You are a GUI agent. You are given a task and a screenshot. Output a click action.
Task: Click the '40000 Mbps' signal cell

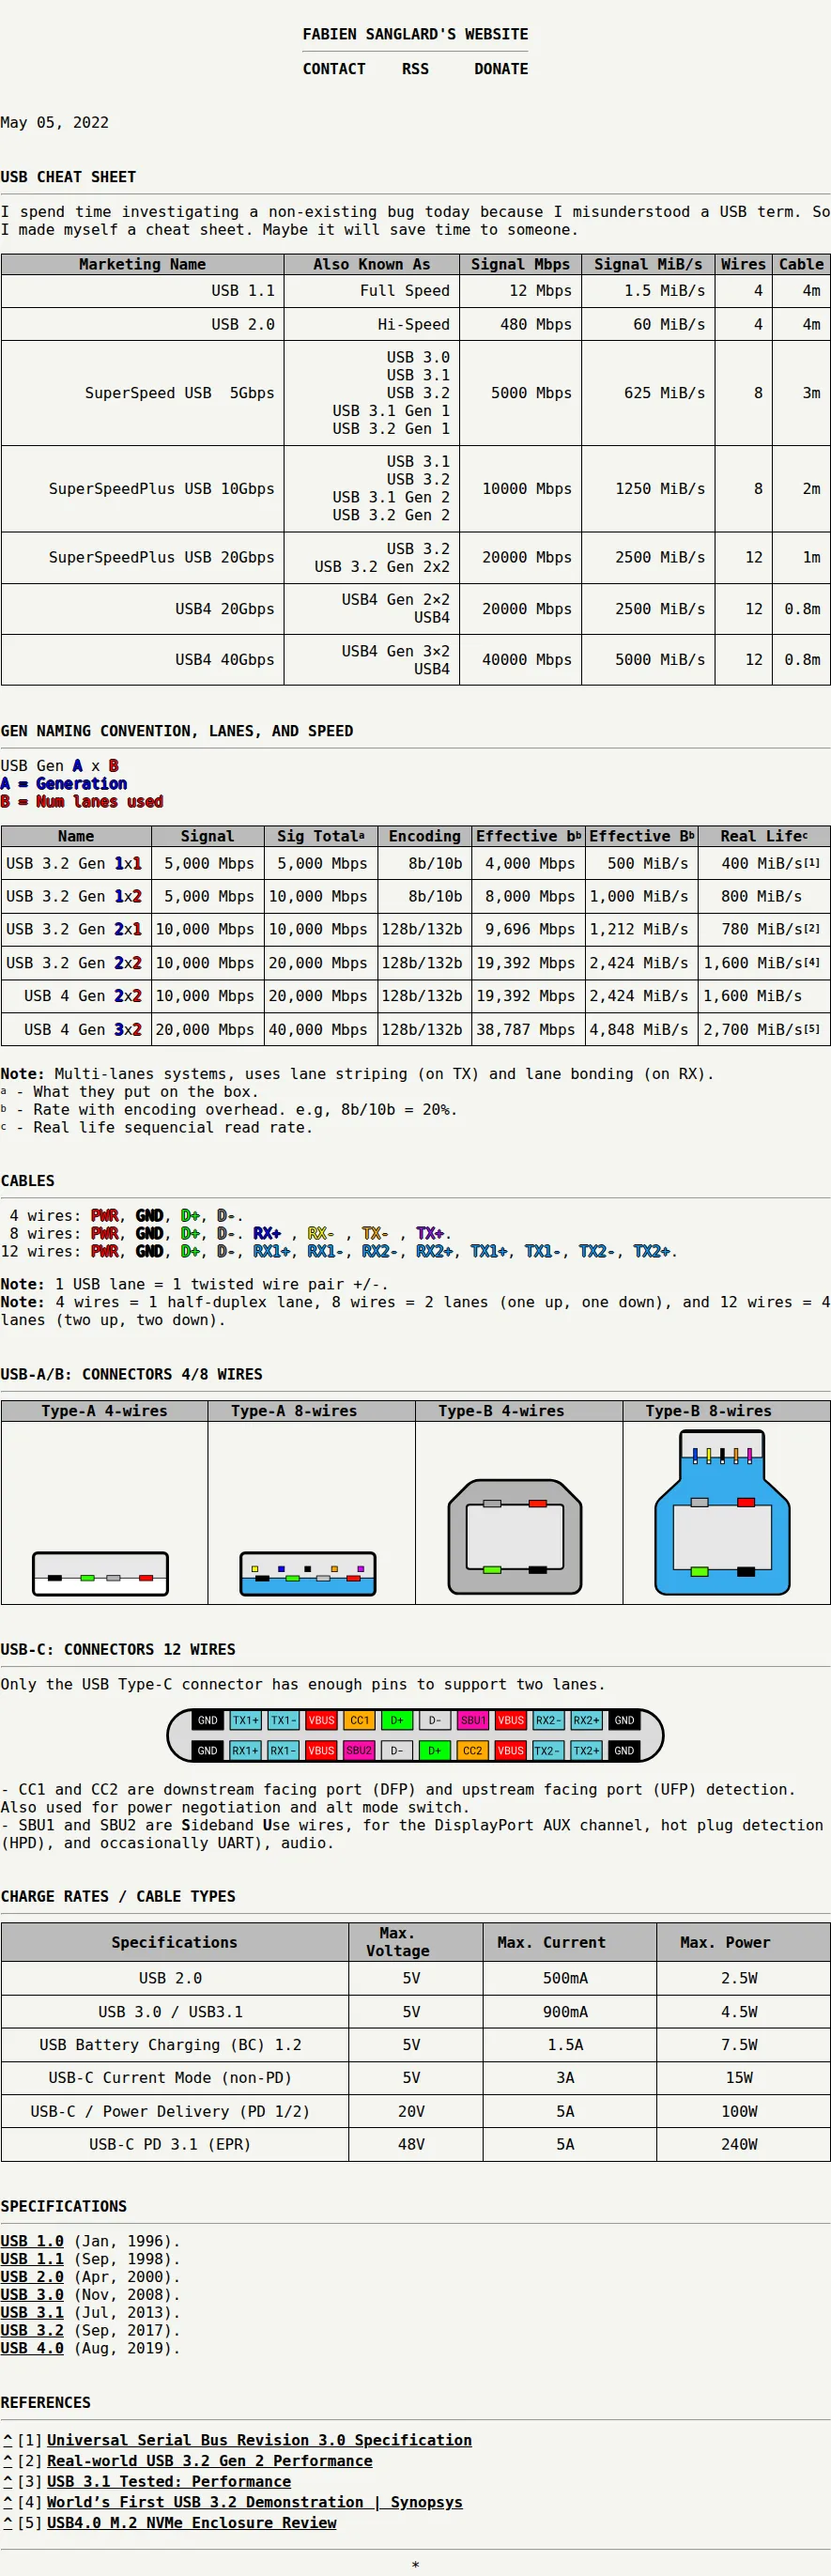pos(520,660)
